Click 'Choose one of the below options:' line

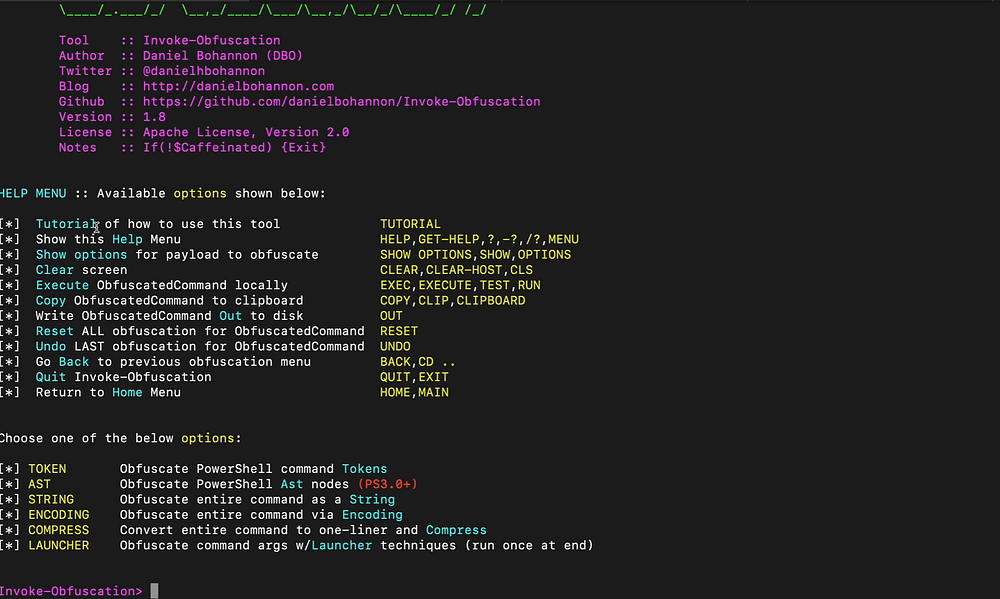click(x=121, y=438)
